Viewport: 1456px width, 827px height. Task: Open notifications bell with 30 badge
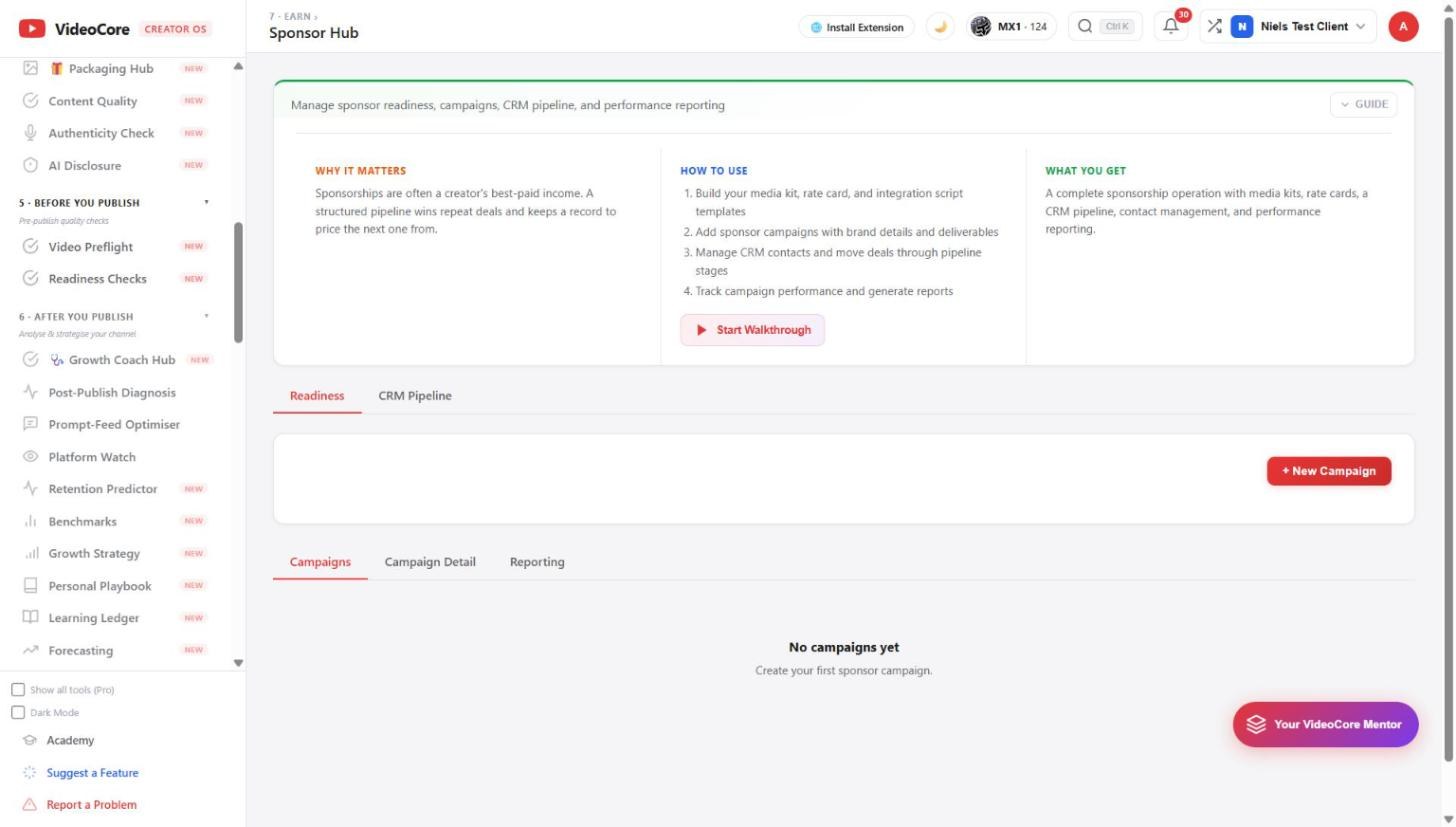(x=1171, y=27)
